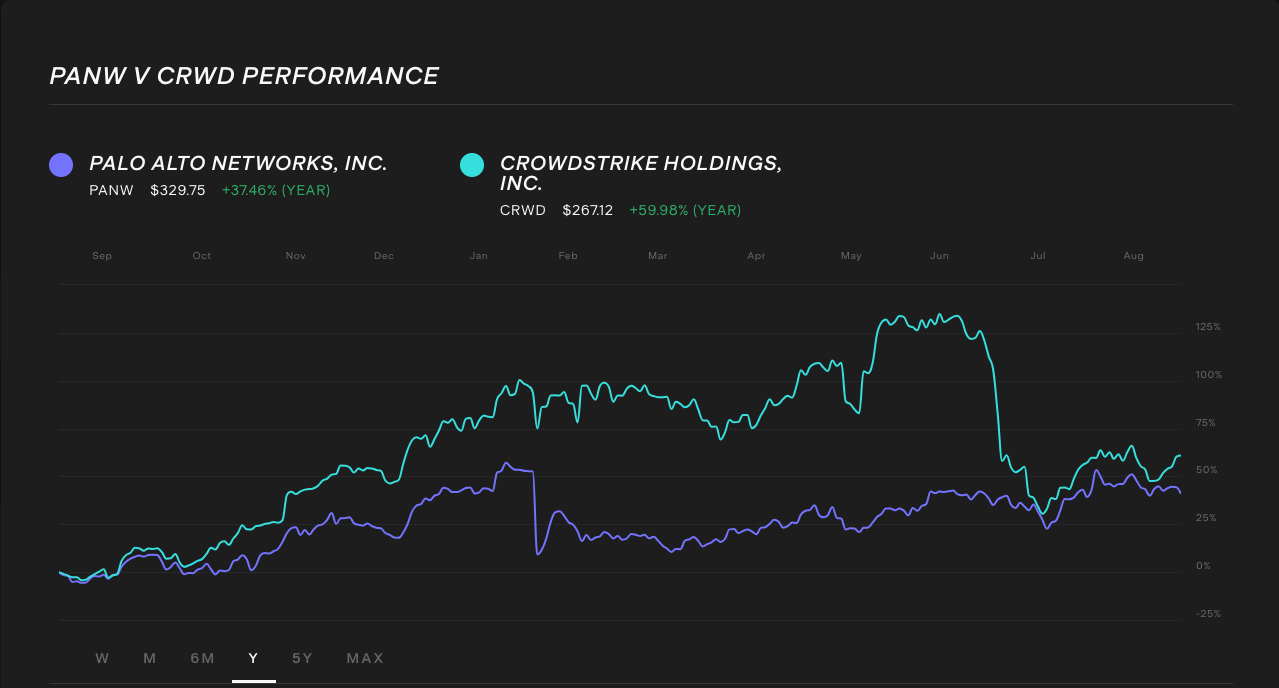Open PALO ALTO NETWORKS, INC. details
Screen dimensions: 1279x688
[238, 162]
